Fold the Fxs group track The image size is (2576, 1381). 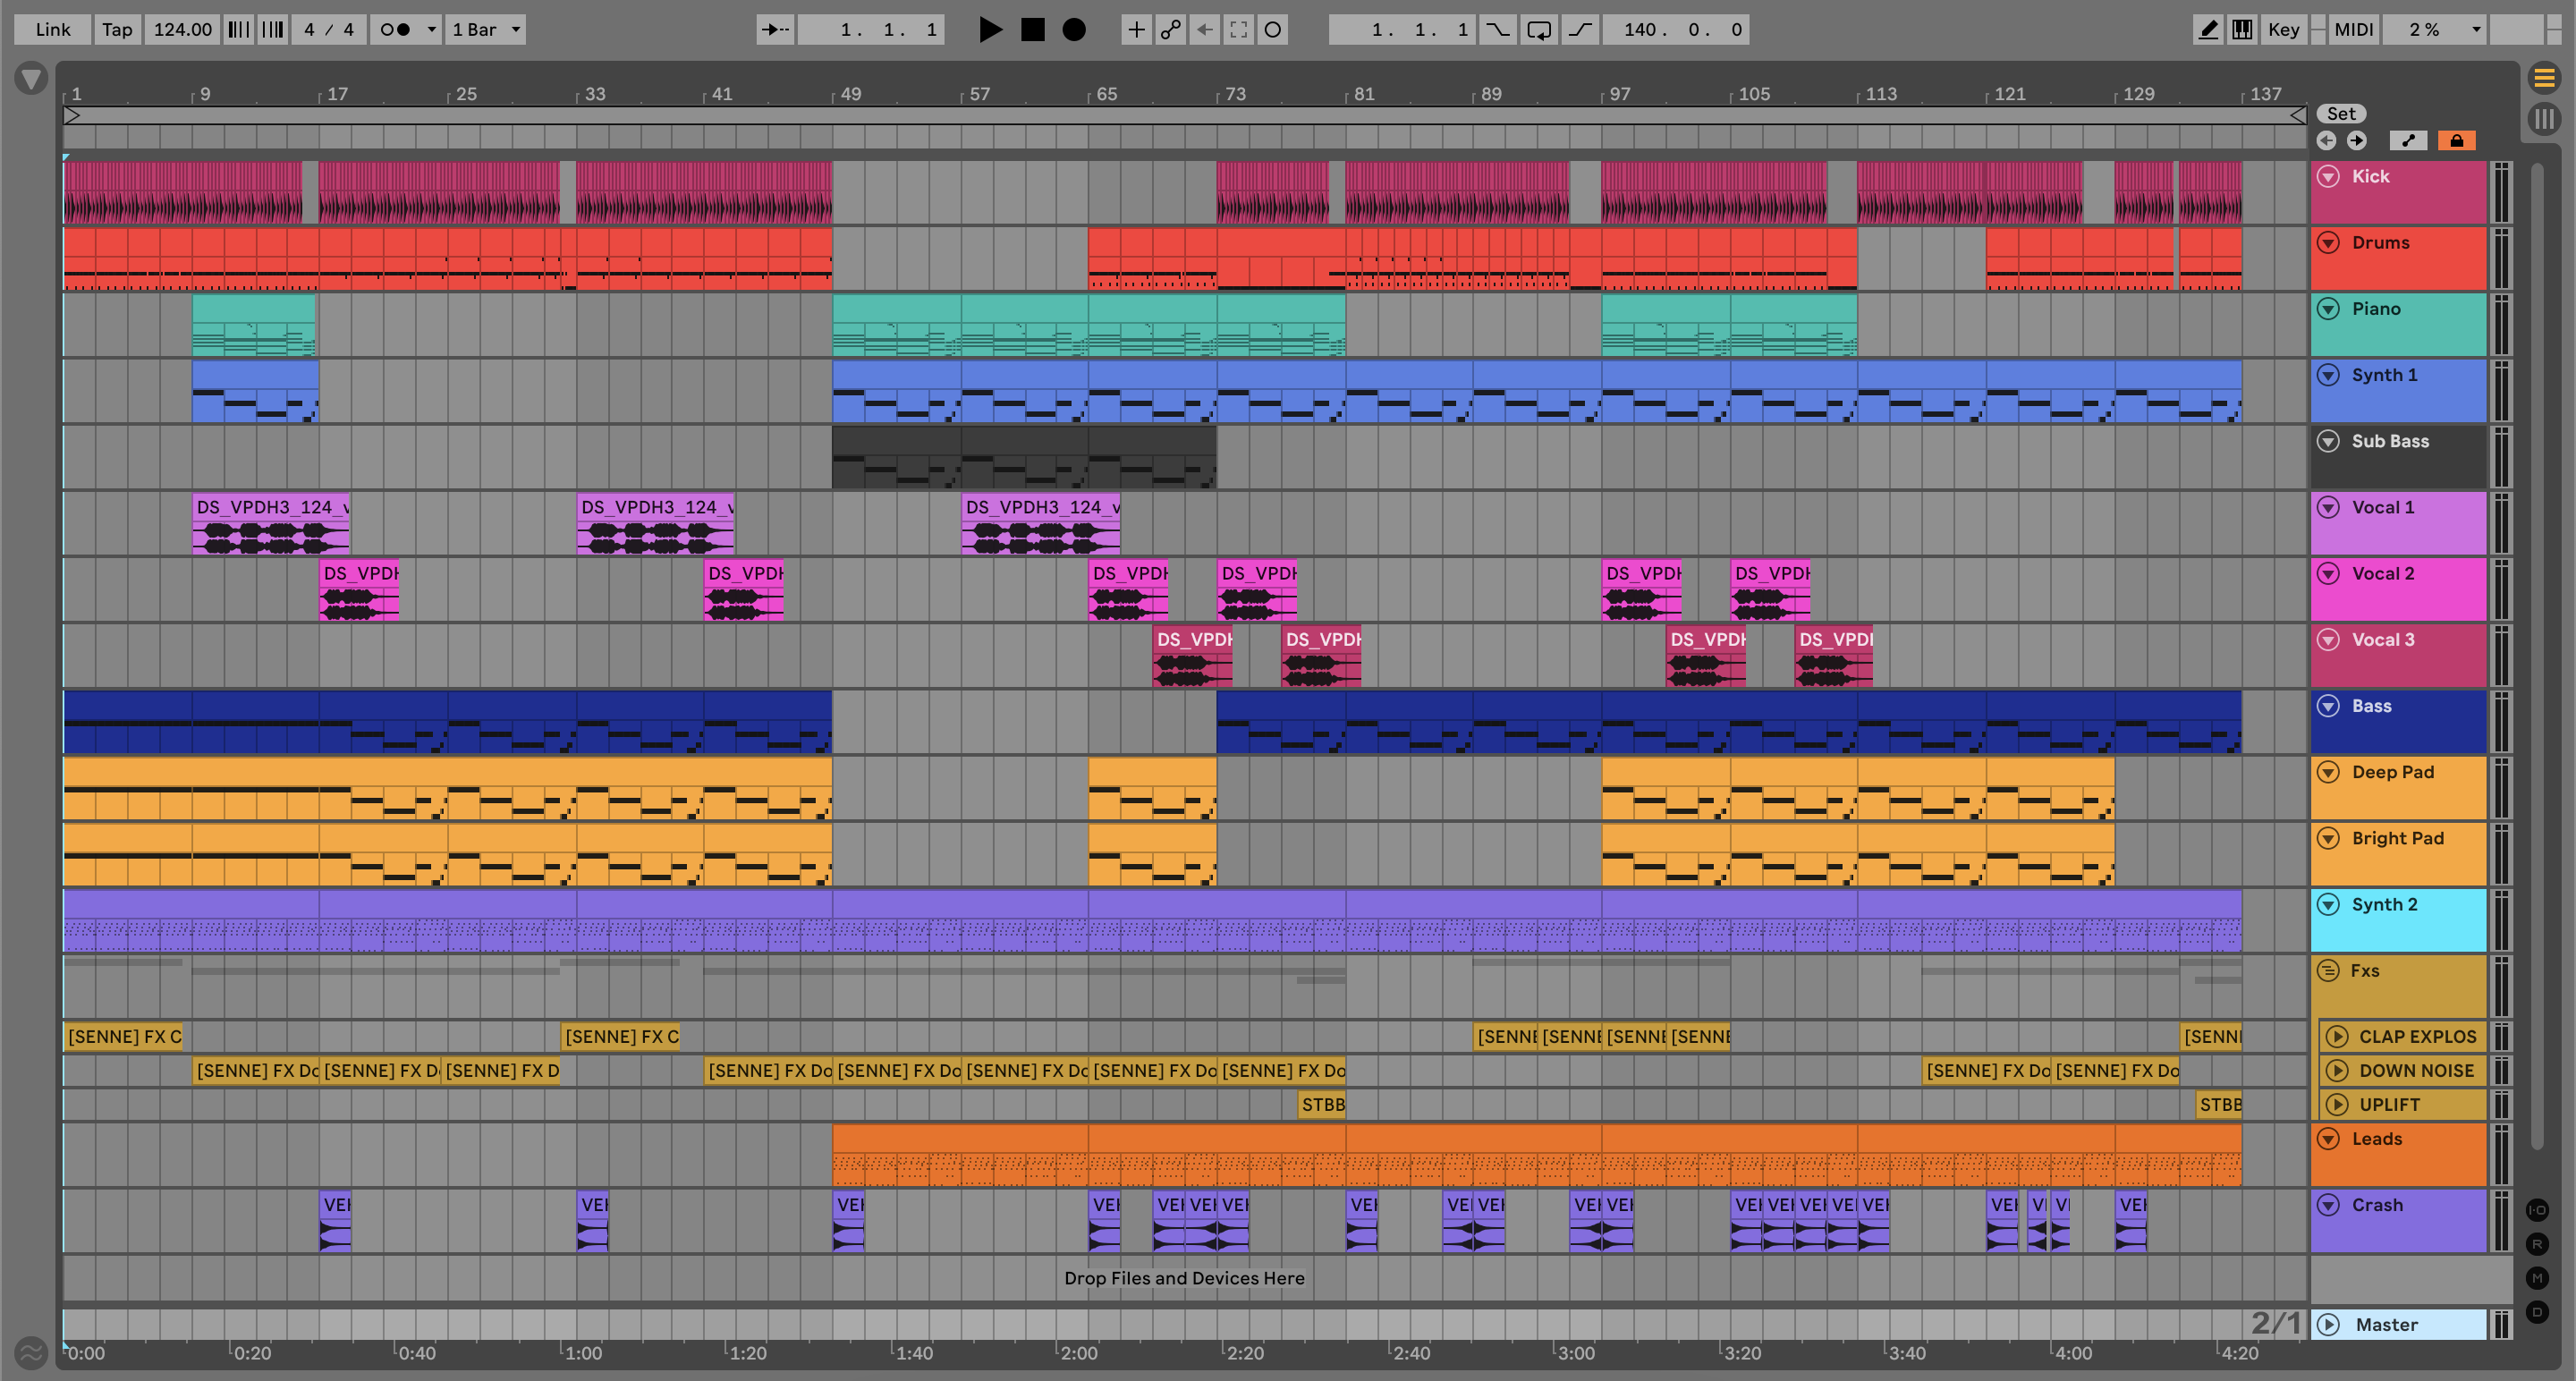2328,970
